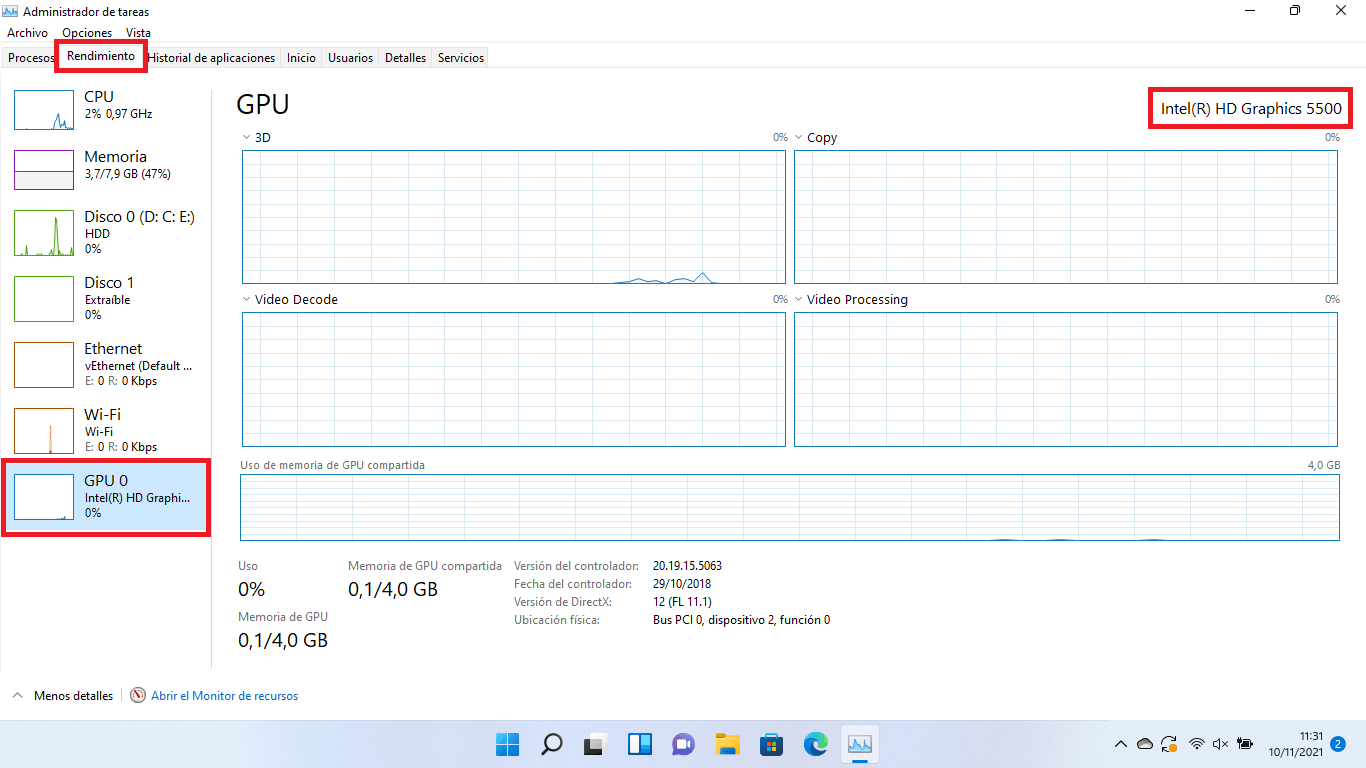Switch to the Procesos tab
The image size is (1366, 768).
31,58
